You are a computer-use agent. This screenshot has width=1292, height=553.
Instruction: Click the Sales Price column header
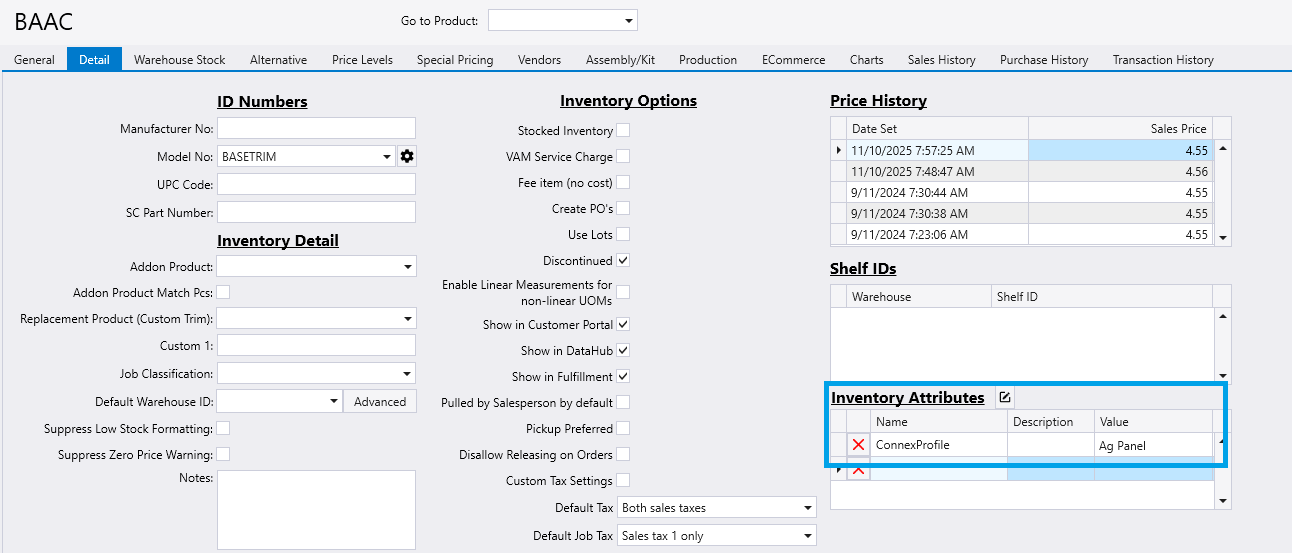1120,128
